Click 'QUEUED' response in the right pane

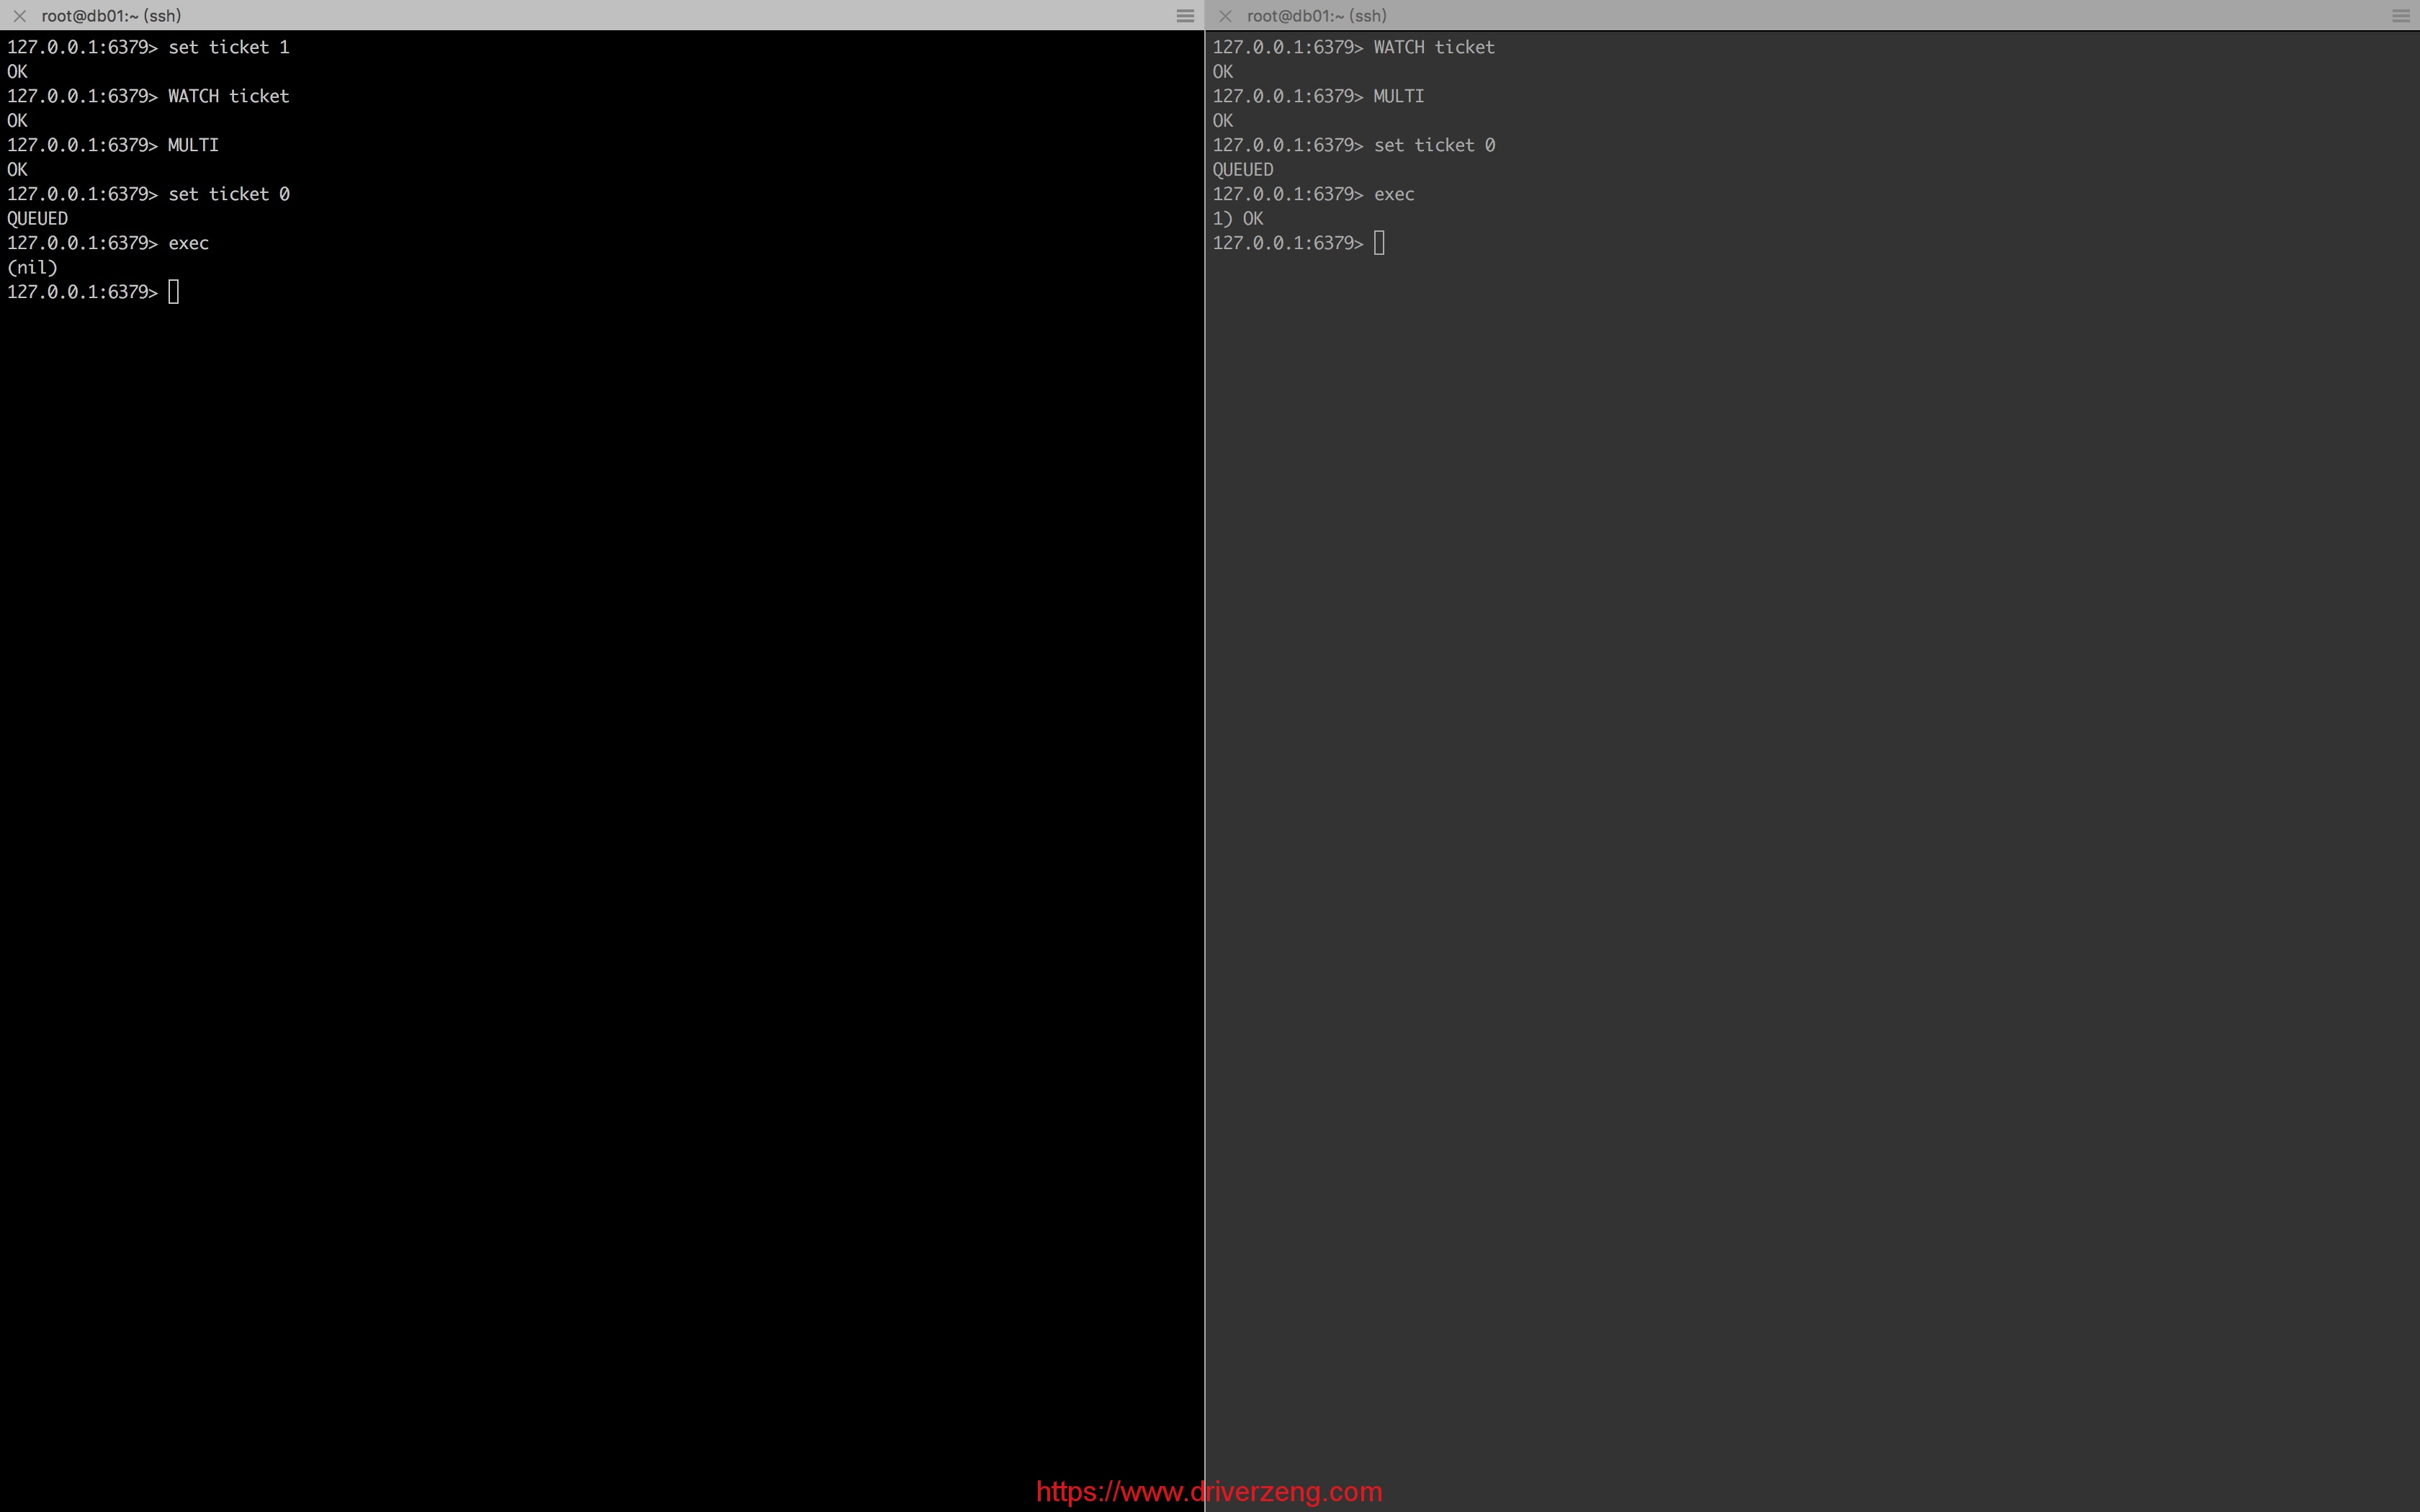point(1243,169)
